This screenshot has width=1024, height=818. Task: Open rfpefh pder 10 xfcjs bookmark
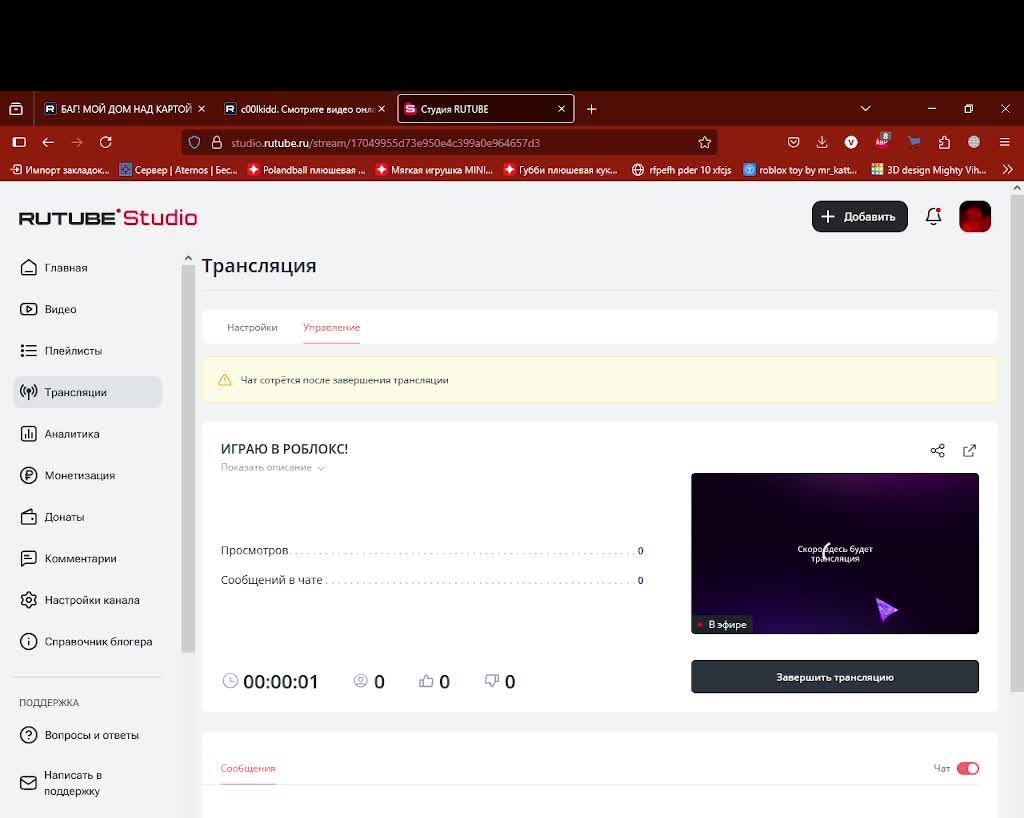[681, 170]
